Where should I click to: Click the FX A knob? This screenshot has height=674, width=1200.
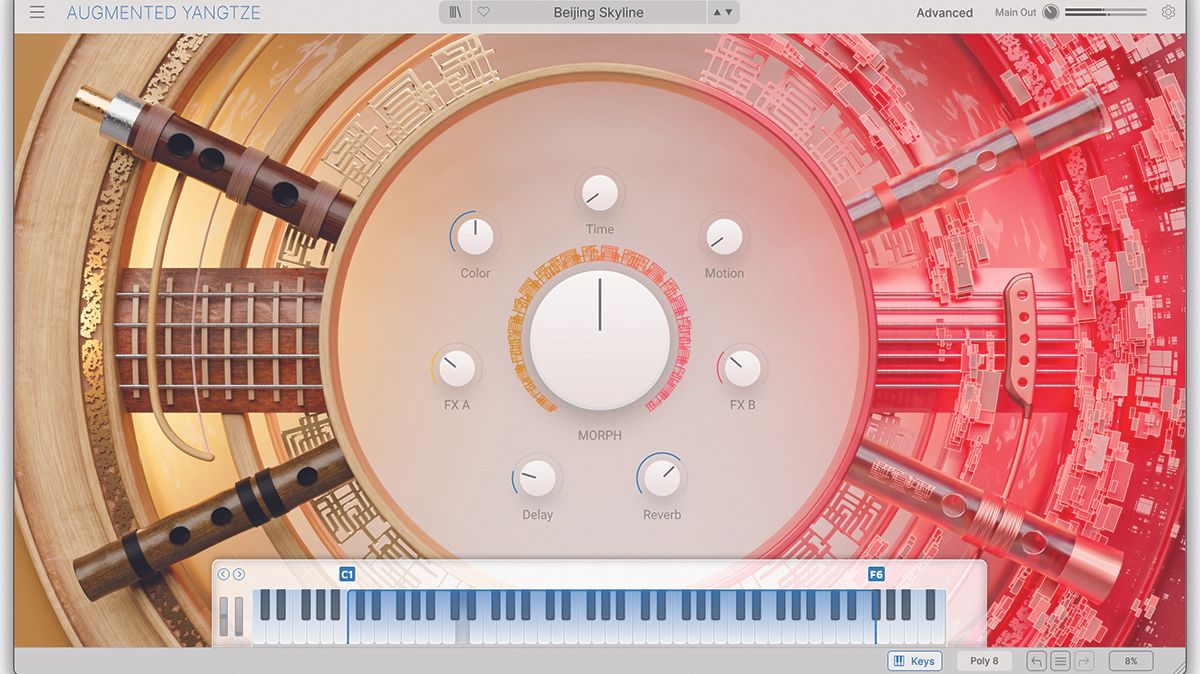(457, 368)
